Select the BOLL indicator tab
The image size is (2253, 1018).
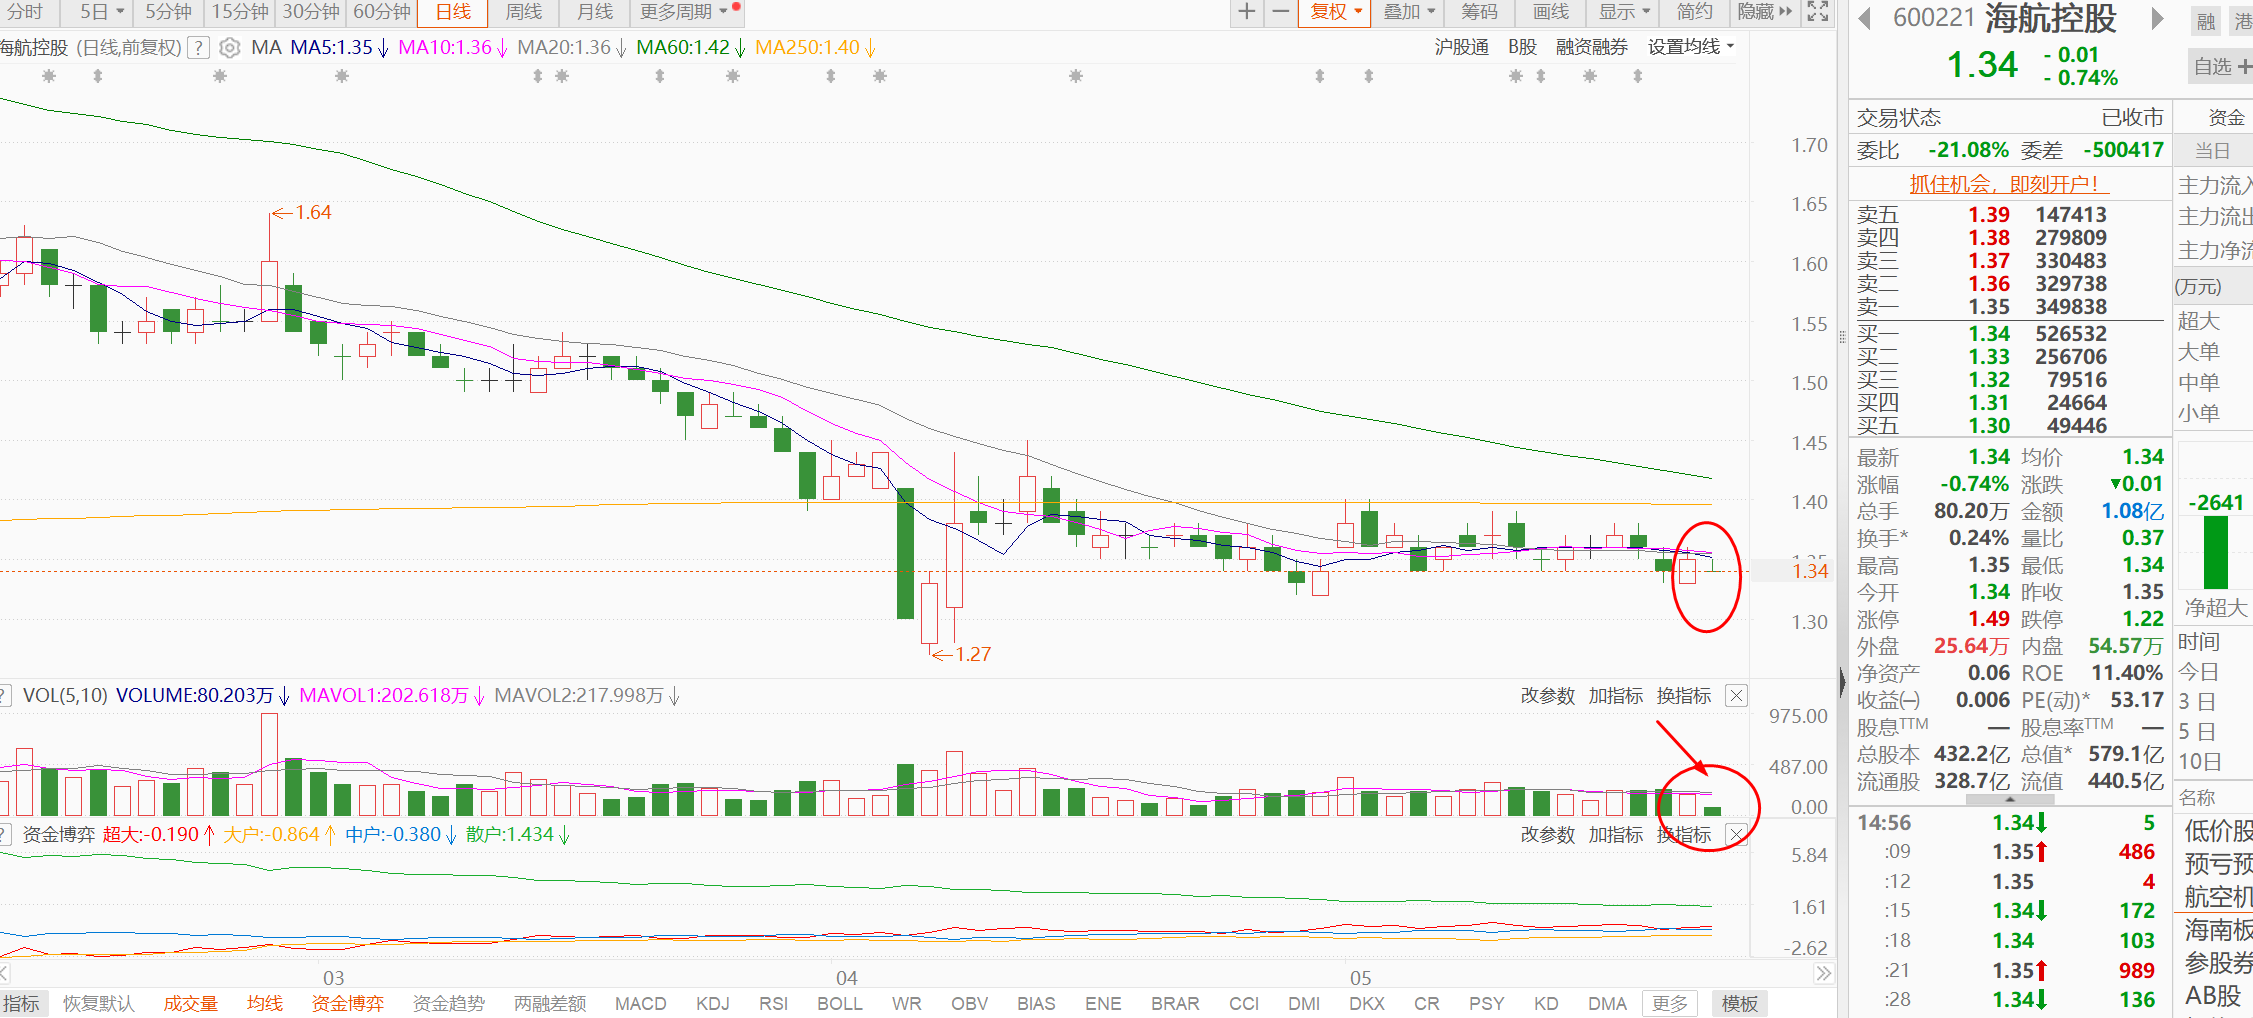click(839, 1004)
